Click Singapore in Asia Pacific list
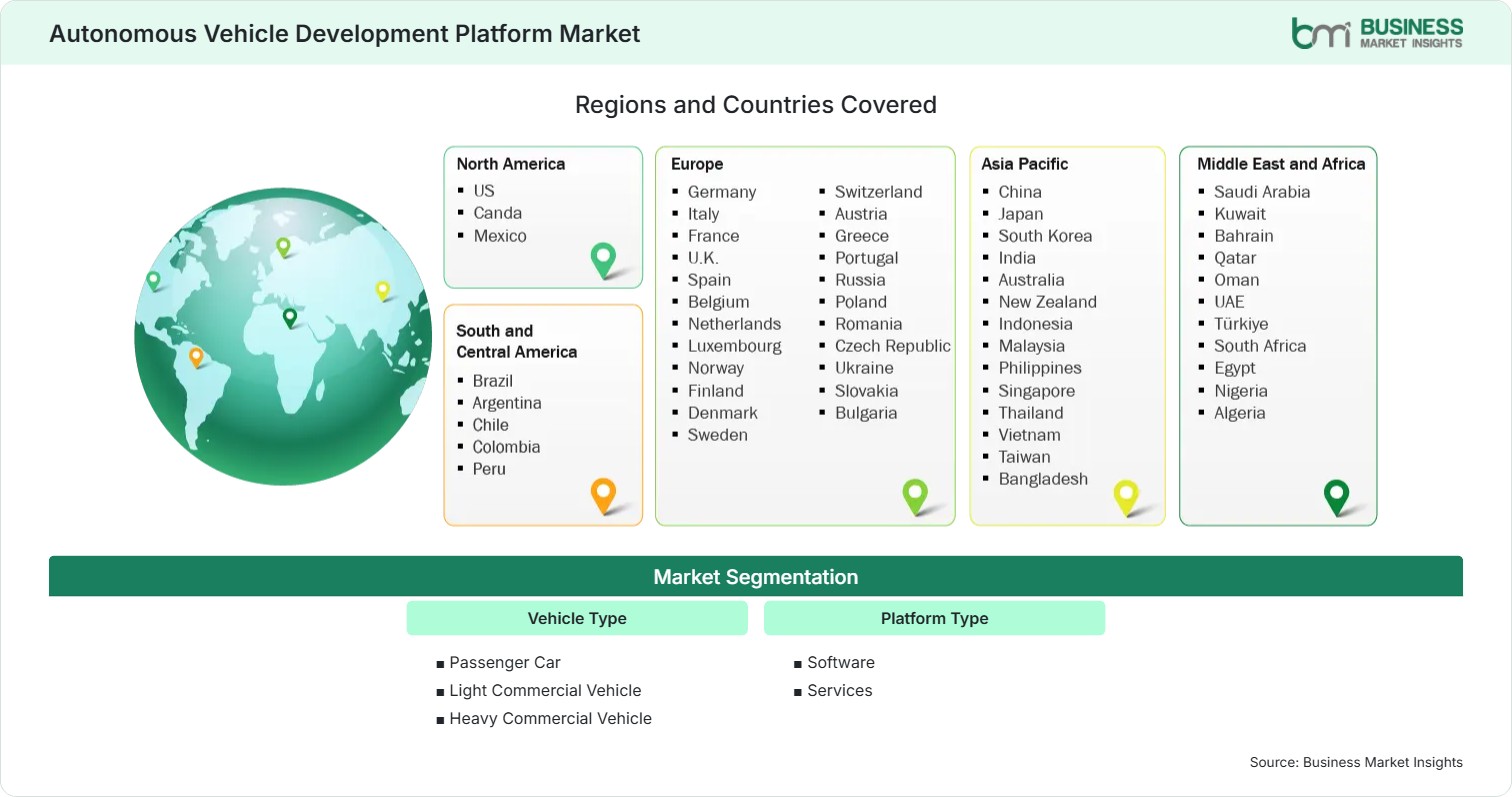 coord(1037,391)
